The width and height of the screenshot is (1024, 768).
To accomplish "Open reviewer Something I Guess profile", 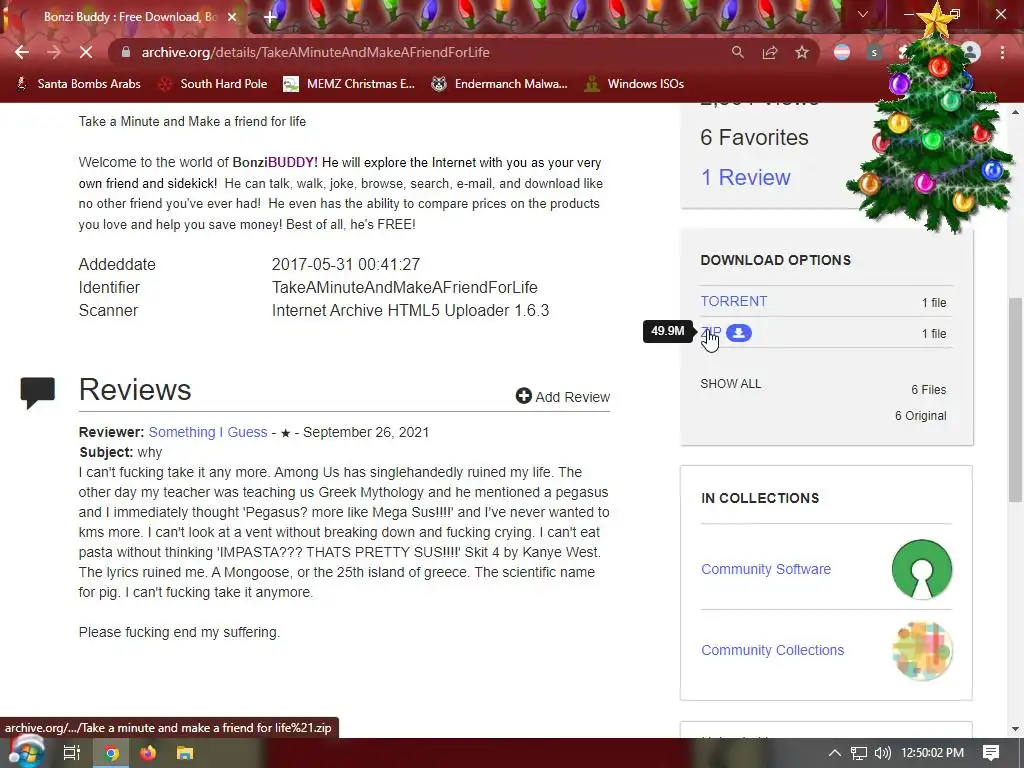I will (x=208, y=432).
